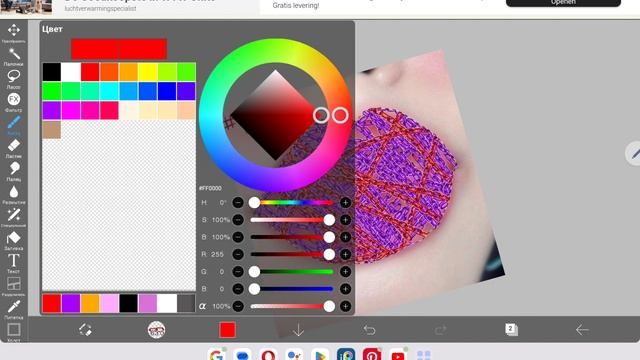640x360 pixels.
Task: Pick the cyan swatch in palette grid
Action: 109,91
